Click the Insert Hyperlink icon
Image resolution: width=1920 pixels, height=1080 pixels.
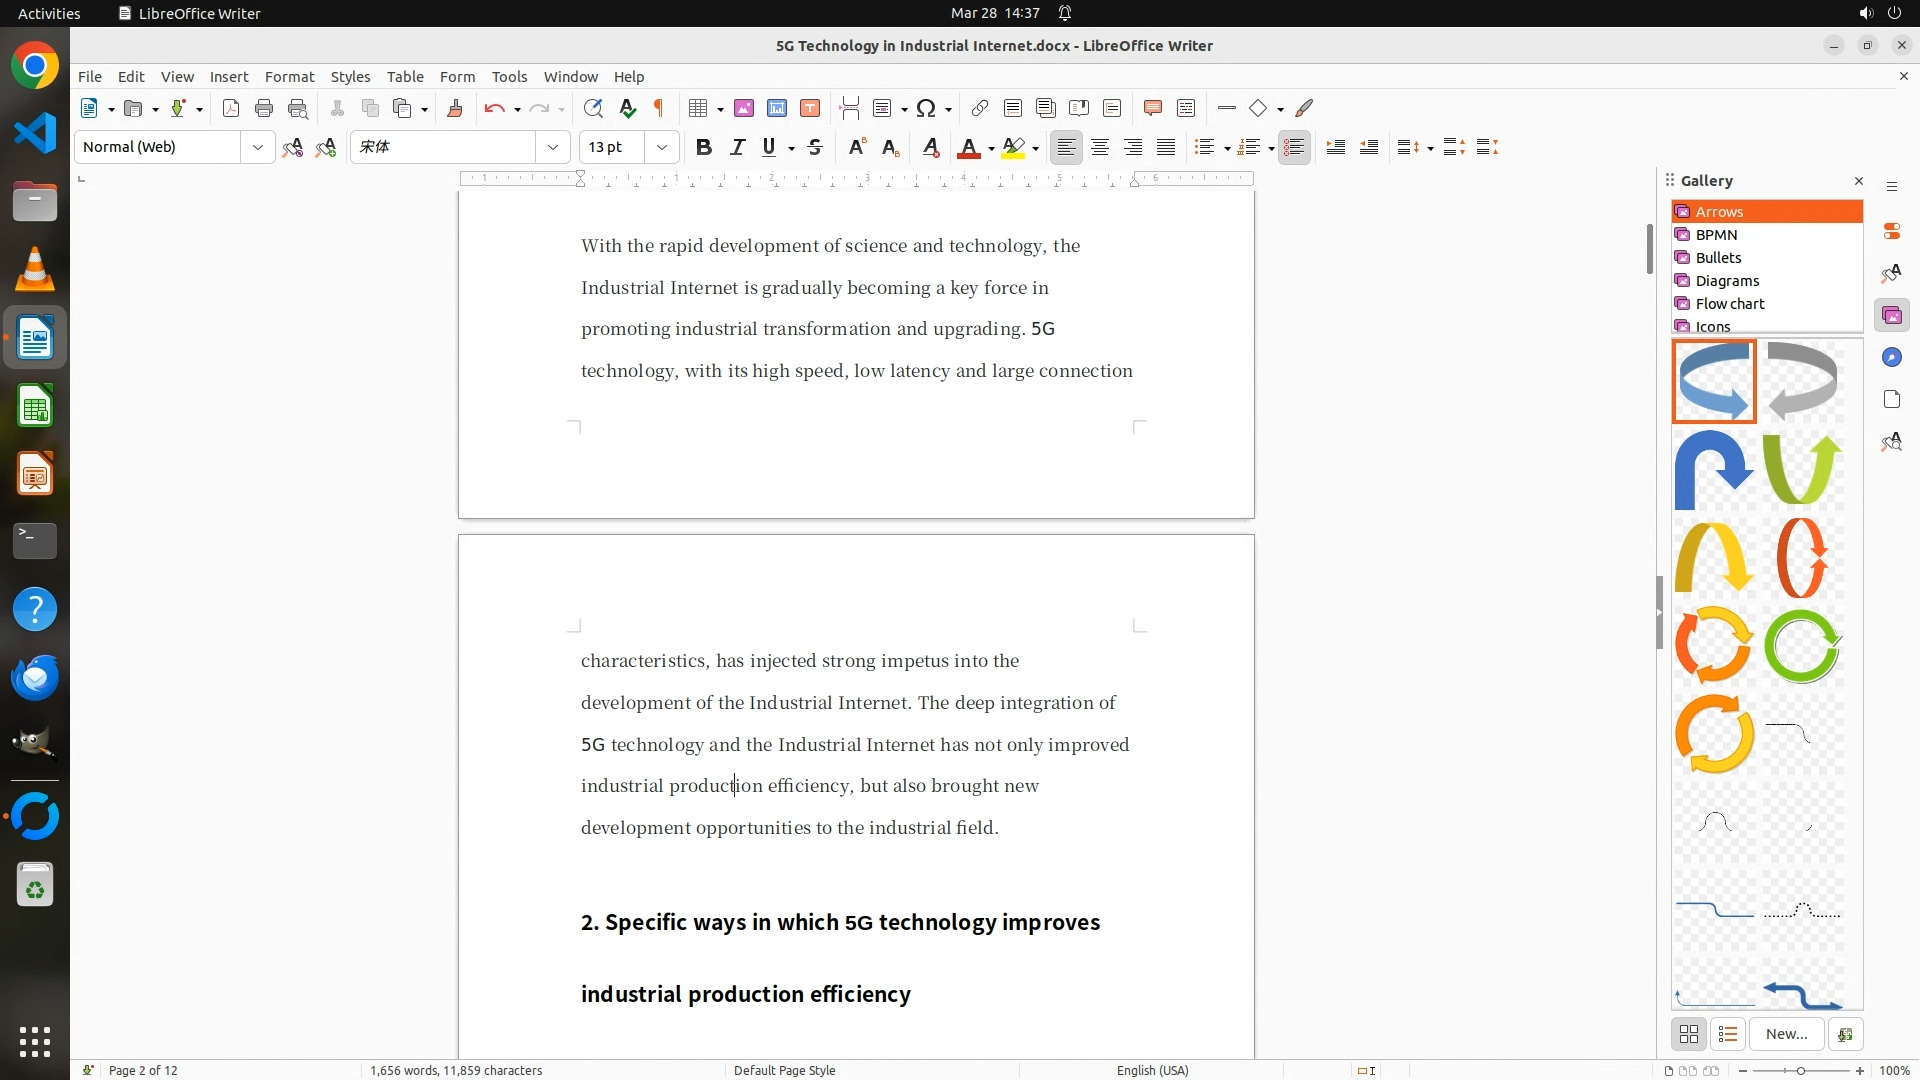980,109
